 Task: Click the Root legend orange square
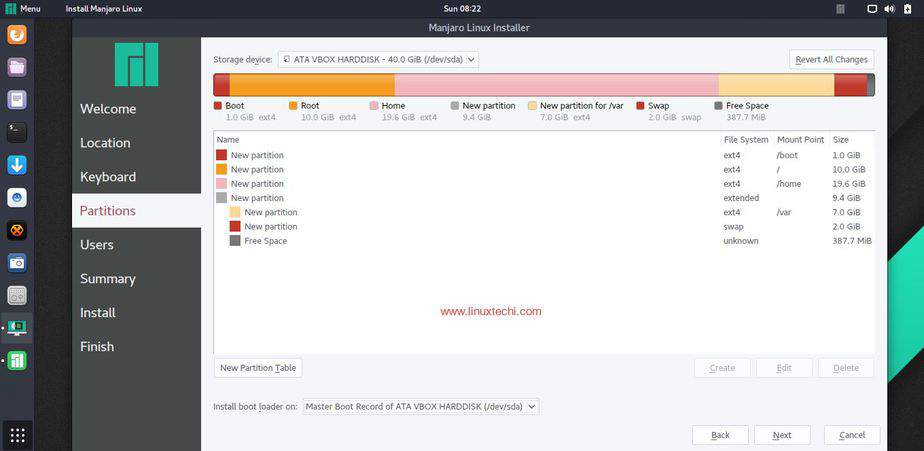(293, 106)
